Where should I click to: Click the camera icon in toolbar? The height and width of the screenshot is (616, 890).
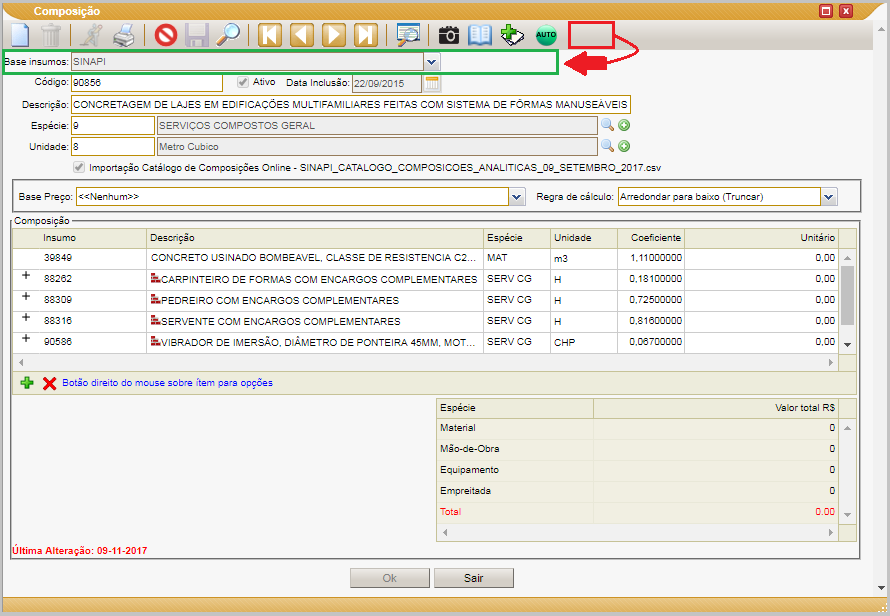click(449, 35)
